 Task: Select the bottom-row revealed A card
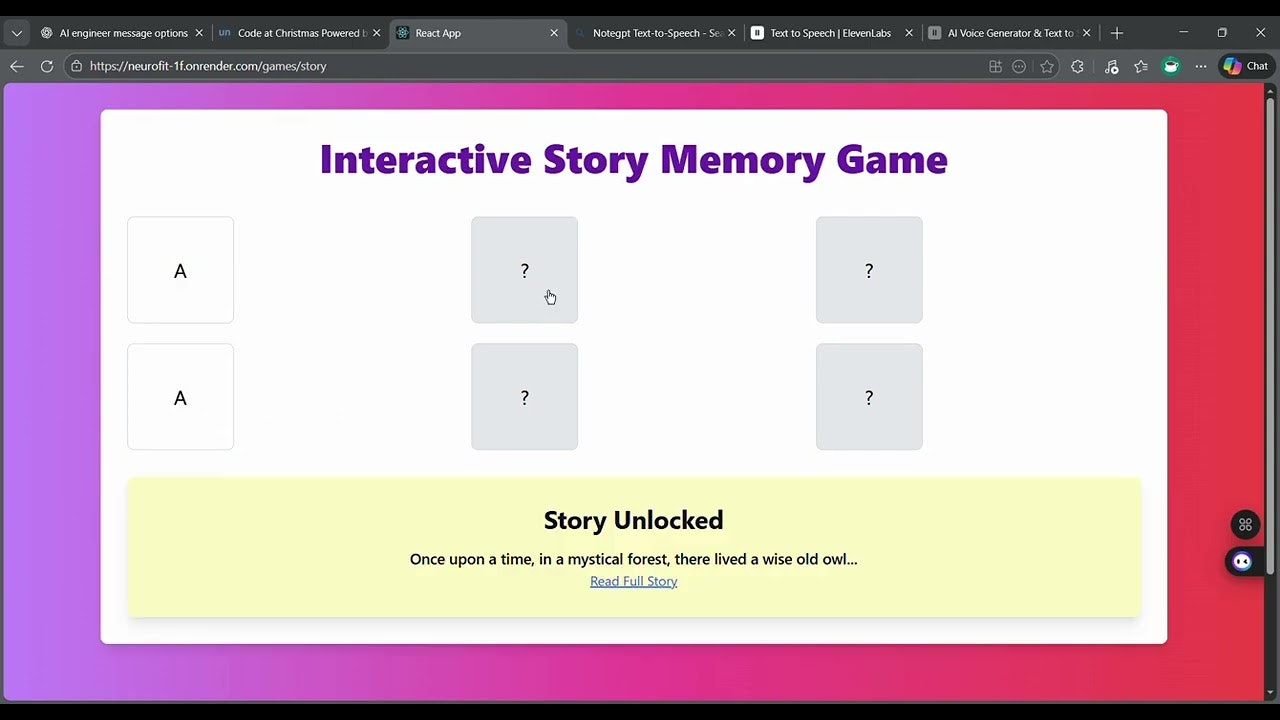(180, 397)
